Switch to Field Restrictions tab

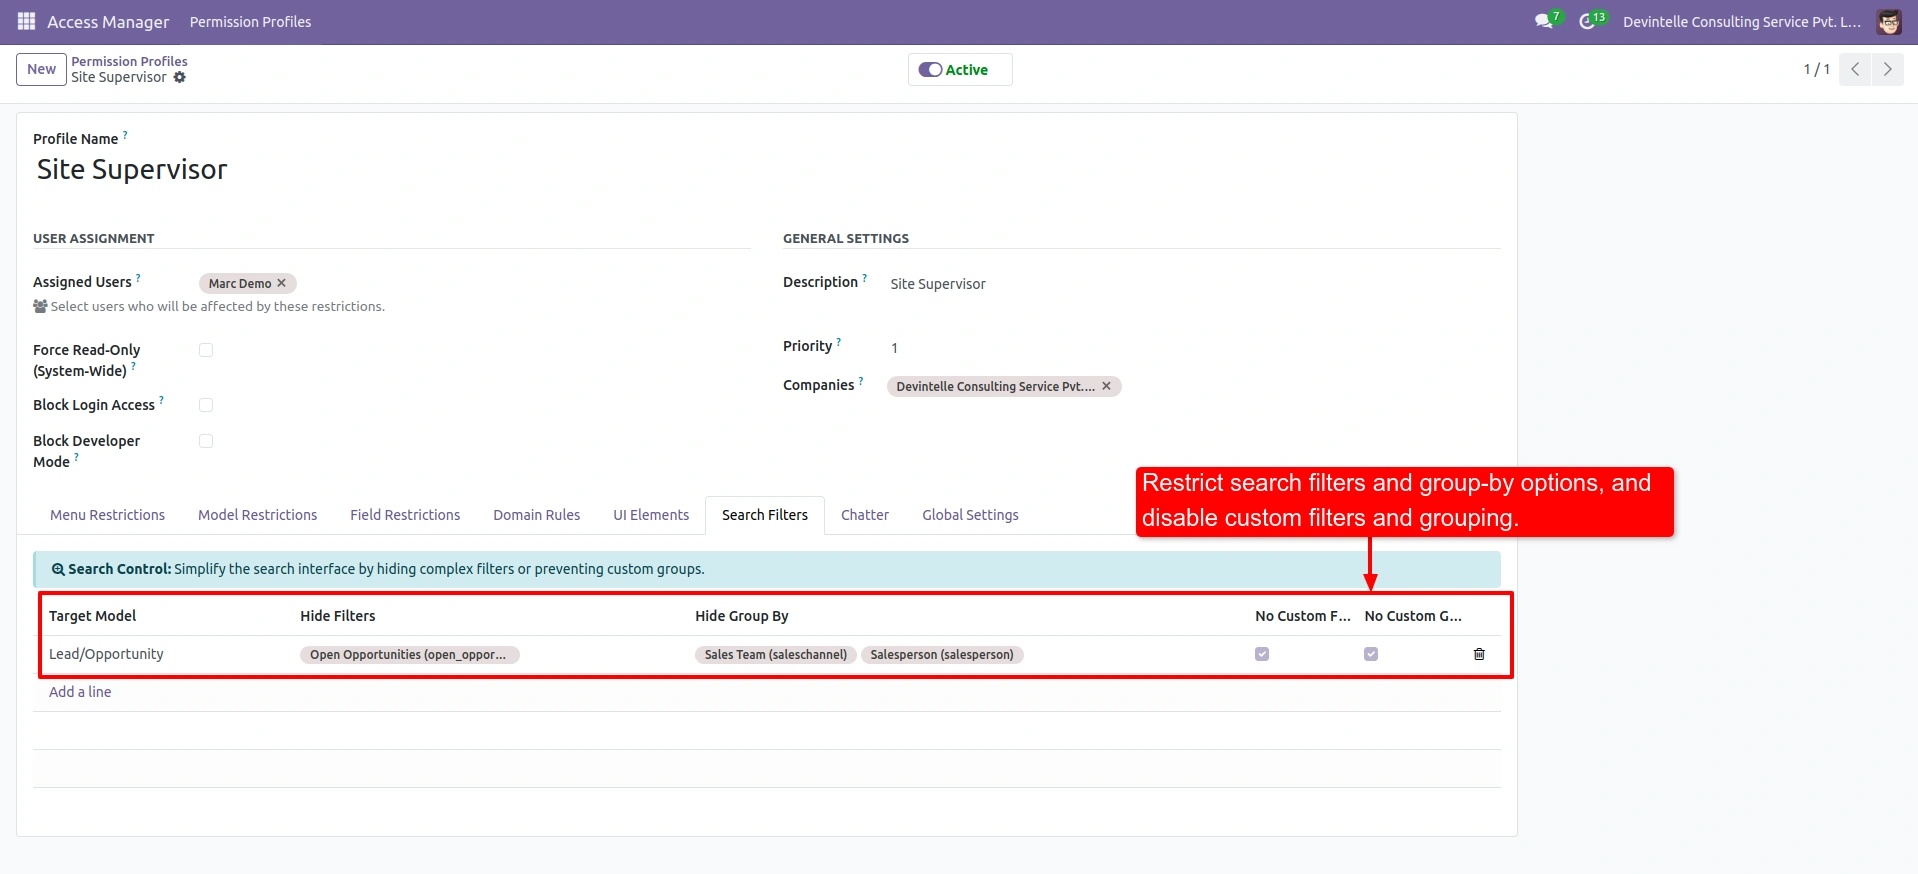point(405,515)
